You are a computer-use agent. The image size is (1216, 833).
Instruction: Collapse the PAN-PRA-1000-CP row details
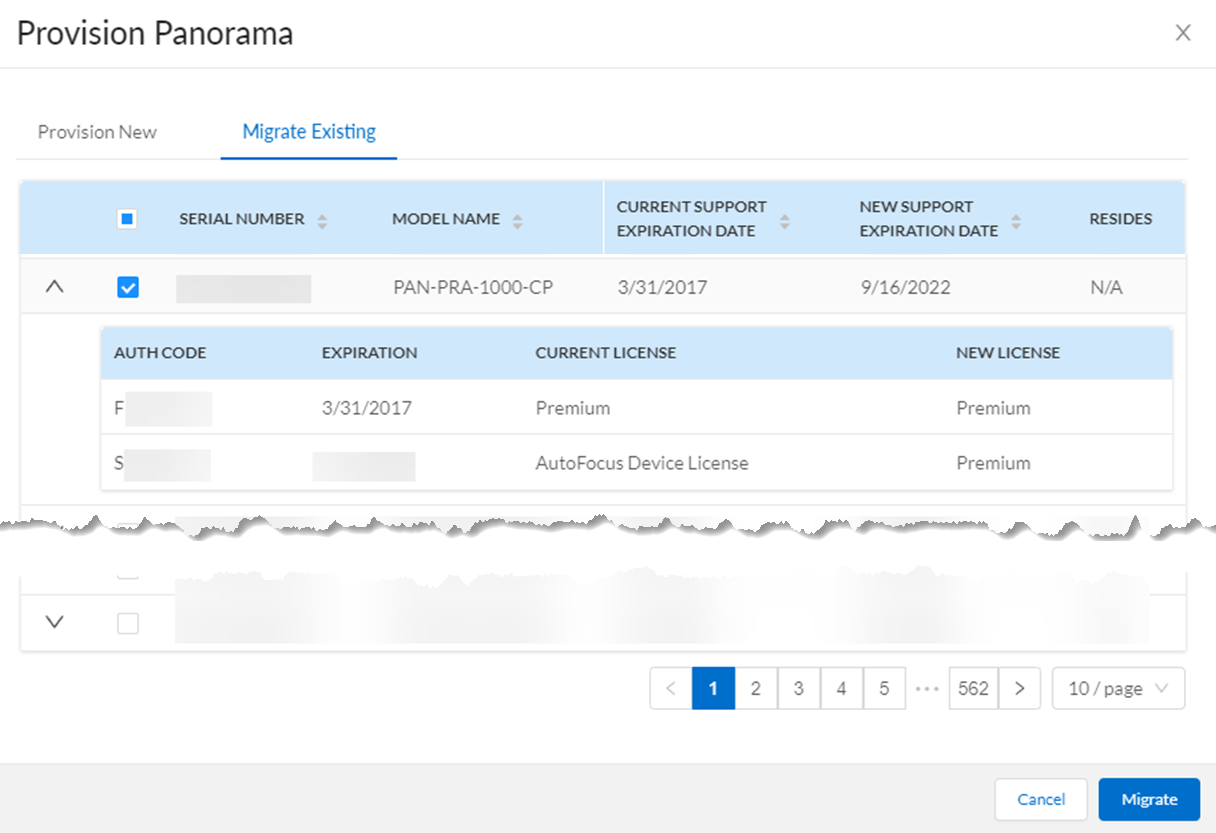(x=55, y=287)
